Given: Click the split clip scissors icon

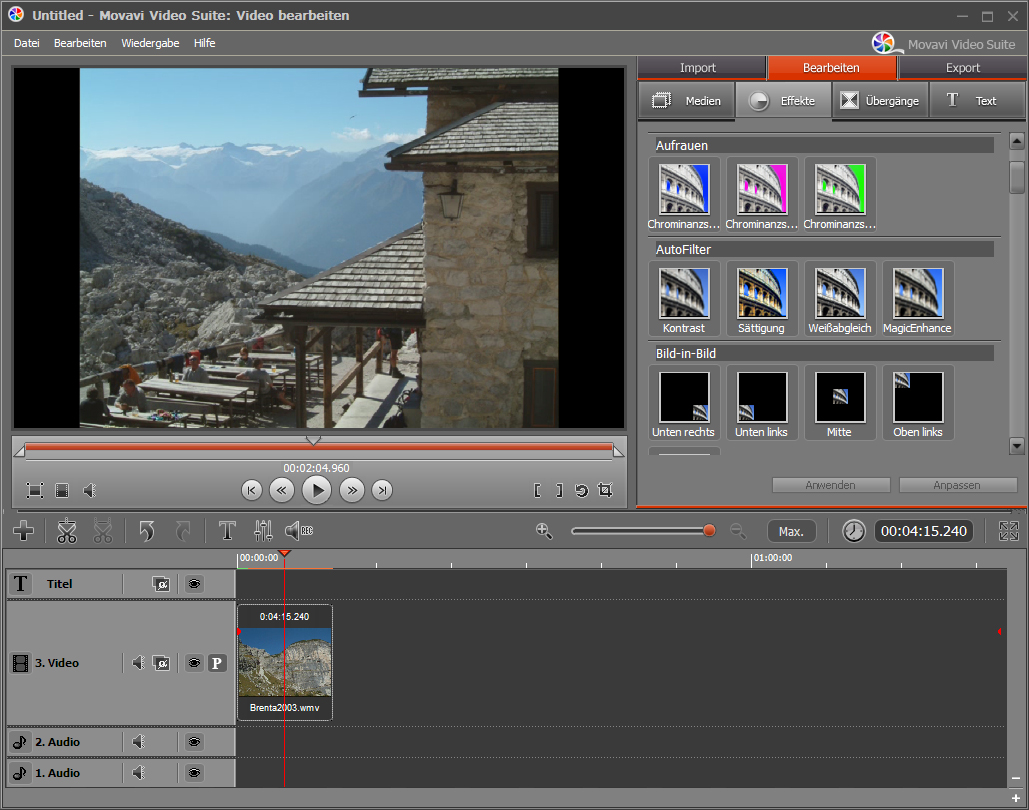Looking at the screenshot, I should (67, 531).
